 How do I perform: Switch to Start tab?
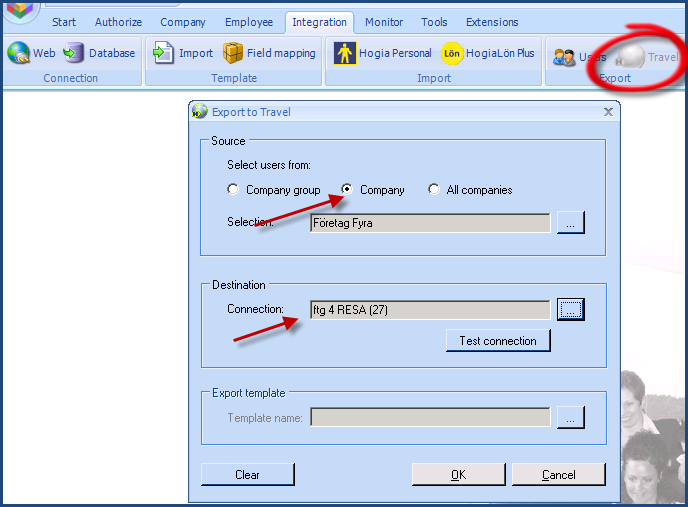pos(64,22)
